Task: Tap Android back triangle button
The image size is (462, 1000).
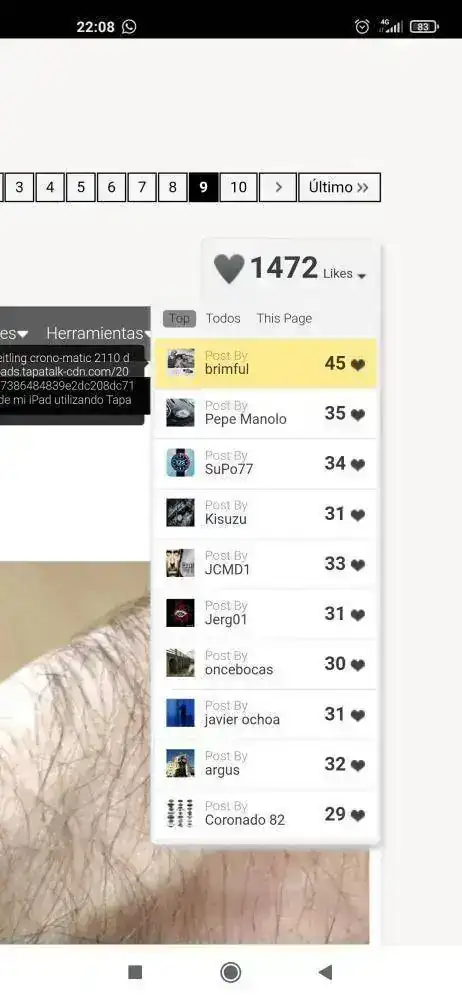Action: point(325,972)
